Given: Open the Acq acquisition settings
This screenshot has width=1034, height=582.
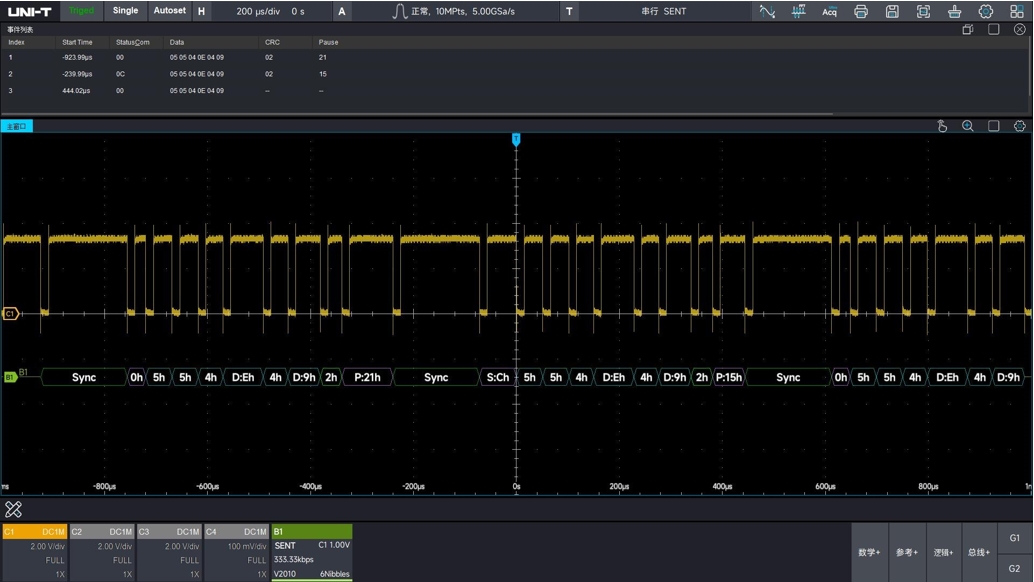Looking at the screenshot, I should (x=830, y=11).
